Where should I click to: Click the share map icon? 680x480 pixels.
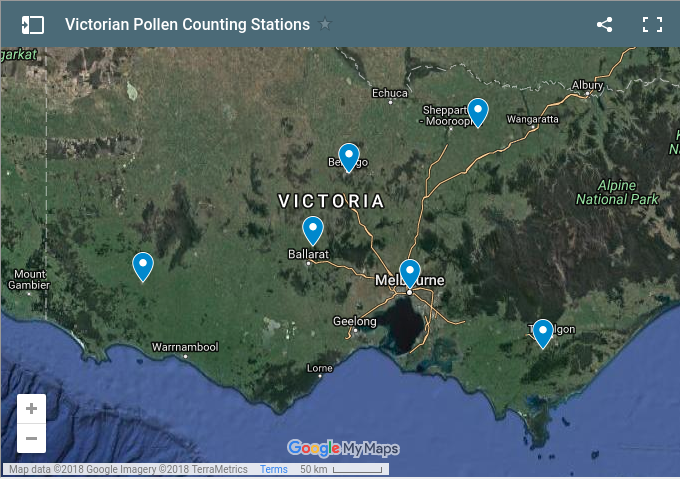[604, 25]
